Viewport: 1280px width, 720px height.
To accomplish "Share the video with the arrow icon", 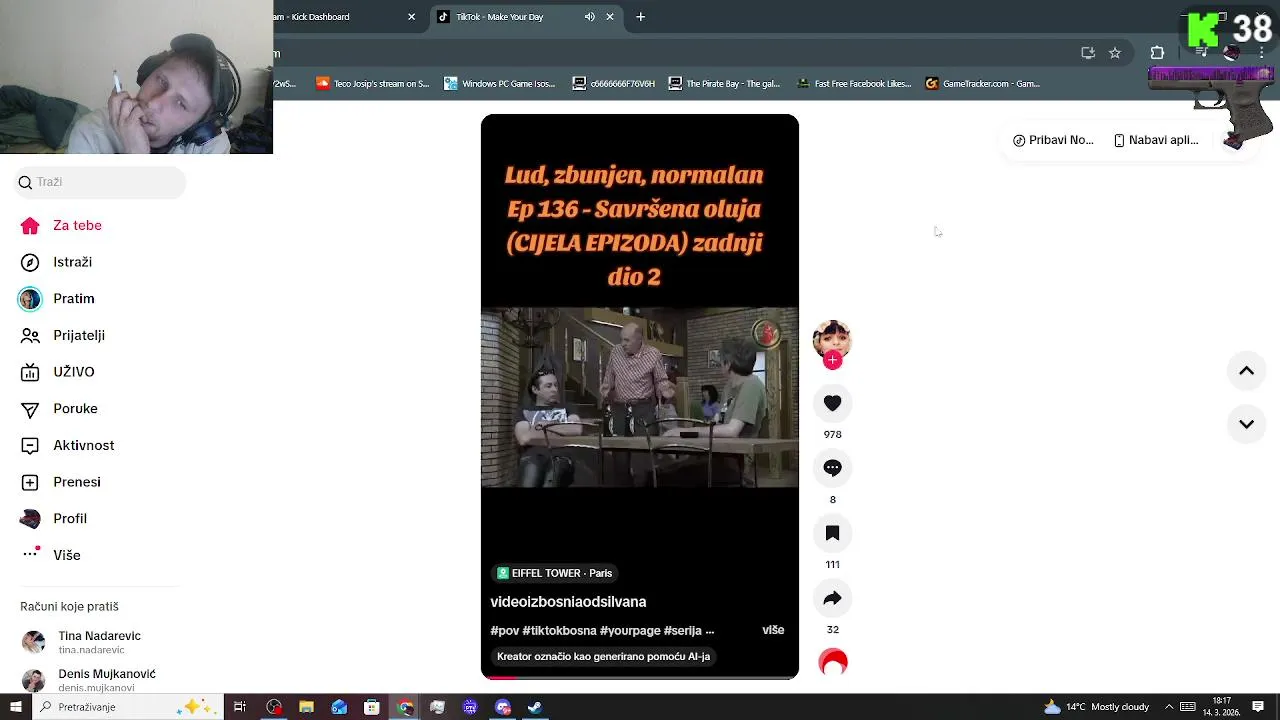I will pyautogui.click(x=832, y=598).
